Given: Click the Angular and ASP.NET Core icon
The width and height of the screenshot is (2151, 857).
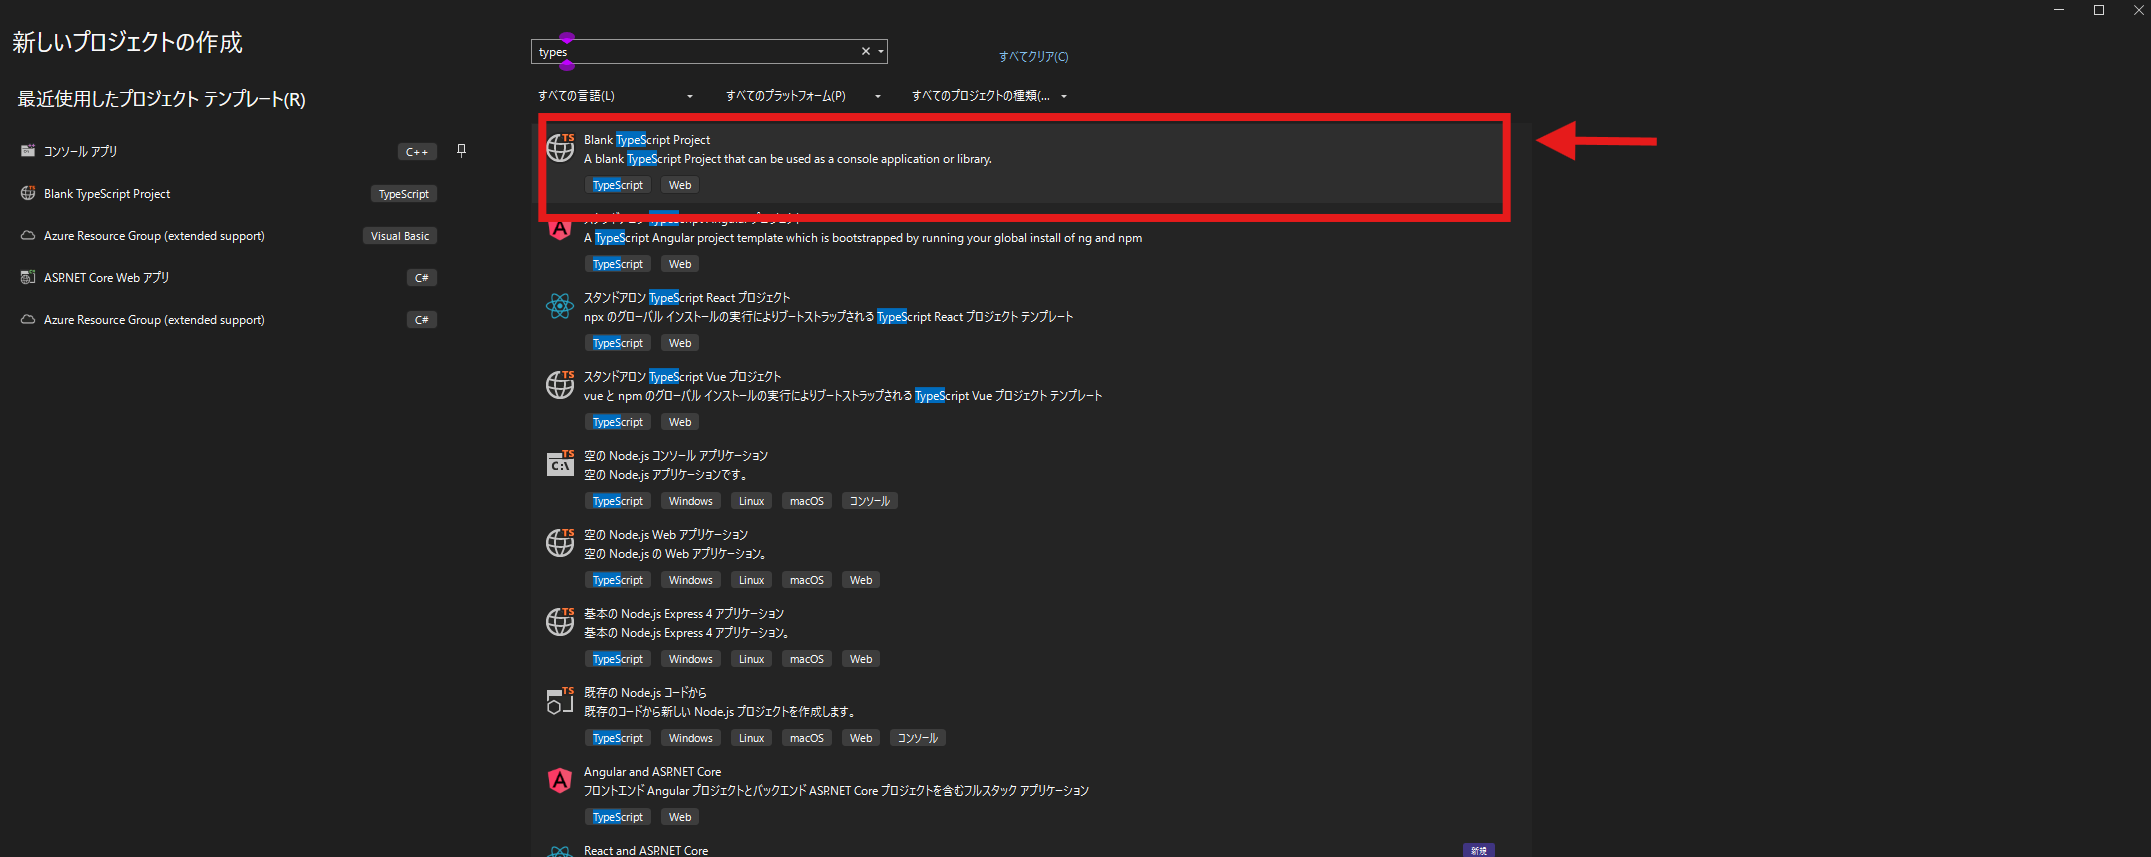Looking at the screenshot, I should click(x=560, y=779).
